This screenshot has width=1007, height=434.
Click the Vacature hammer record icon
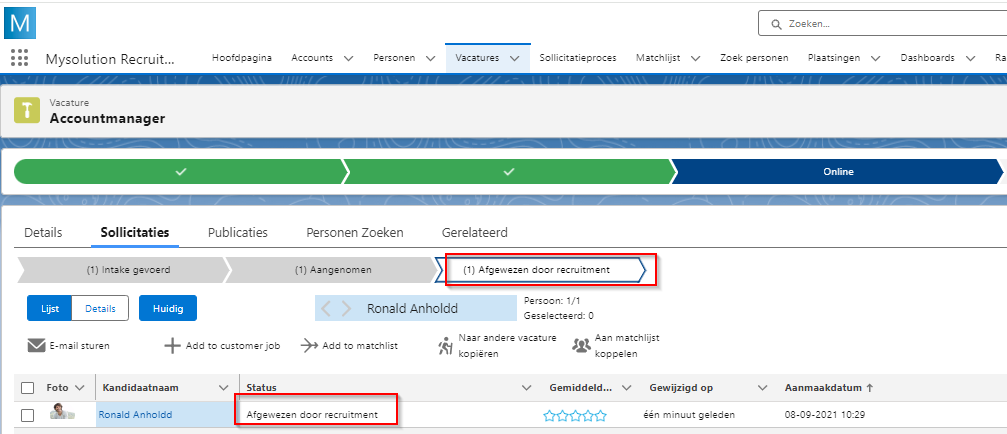point(28,110)
